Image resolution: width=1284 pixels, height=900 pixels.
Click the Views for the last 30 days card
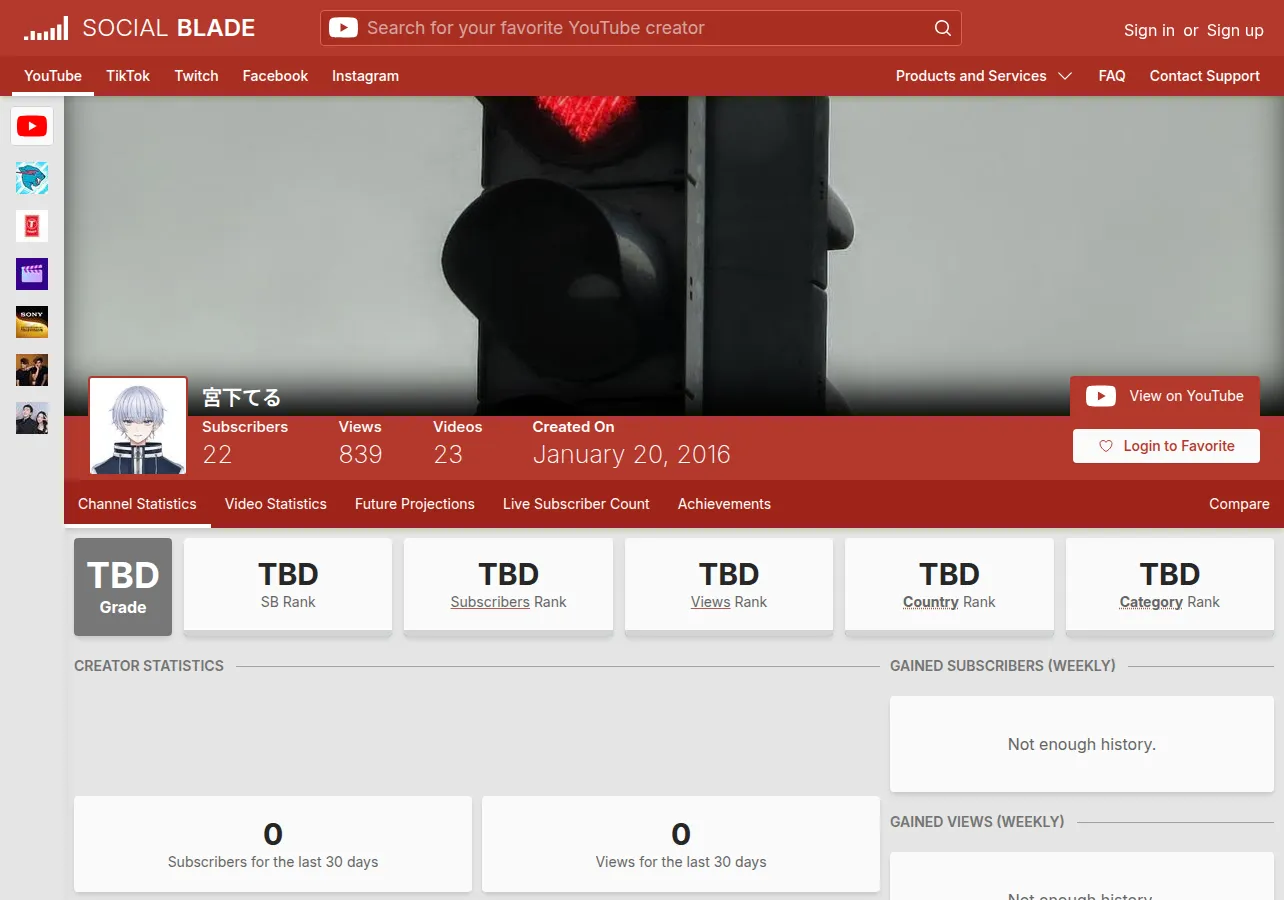click(x=681, y=844)
